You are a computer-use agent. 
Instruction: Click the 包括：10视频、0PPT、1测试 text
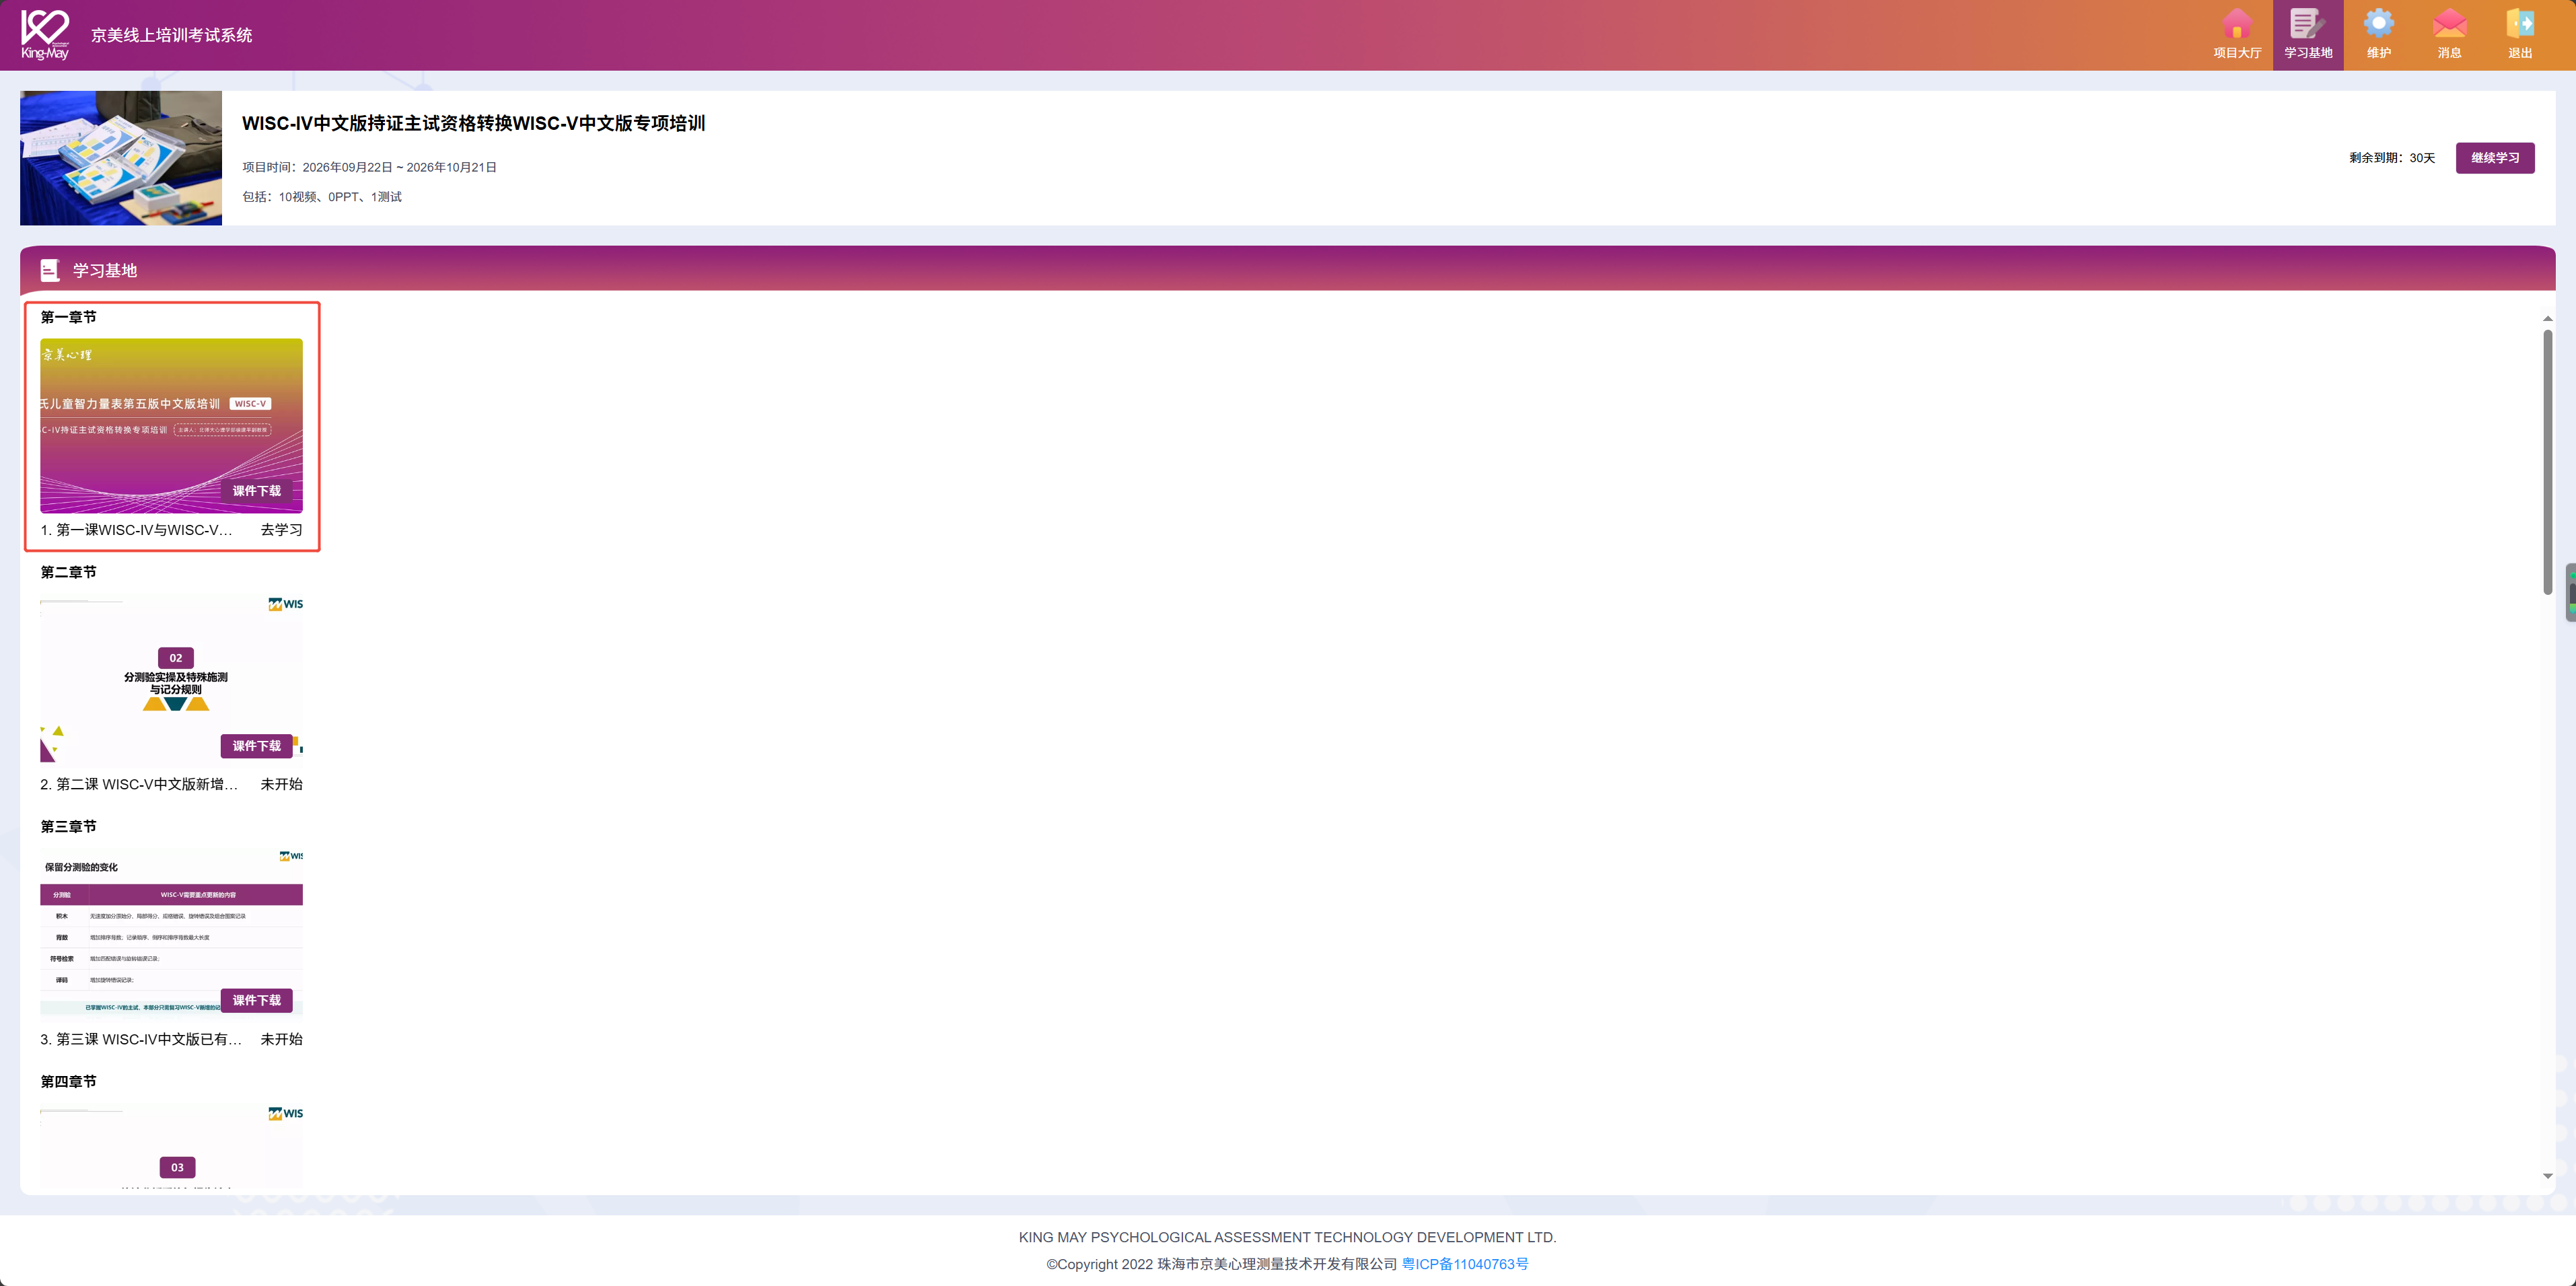pyautogui.click(x=322, y=197)
